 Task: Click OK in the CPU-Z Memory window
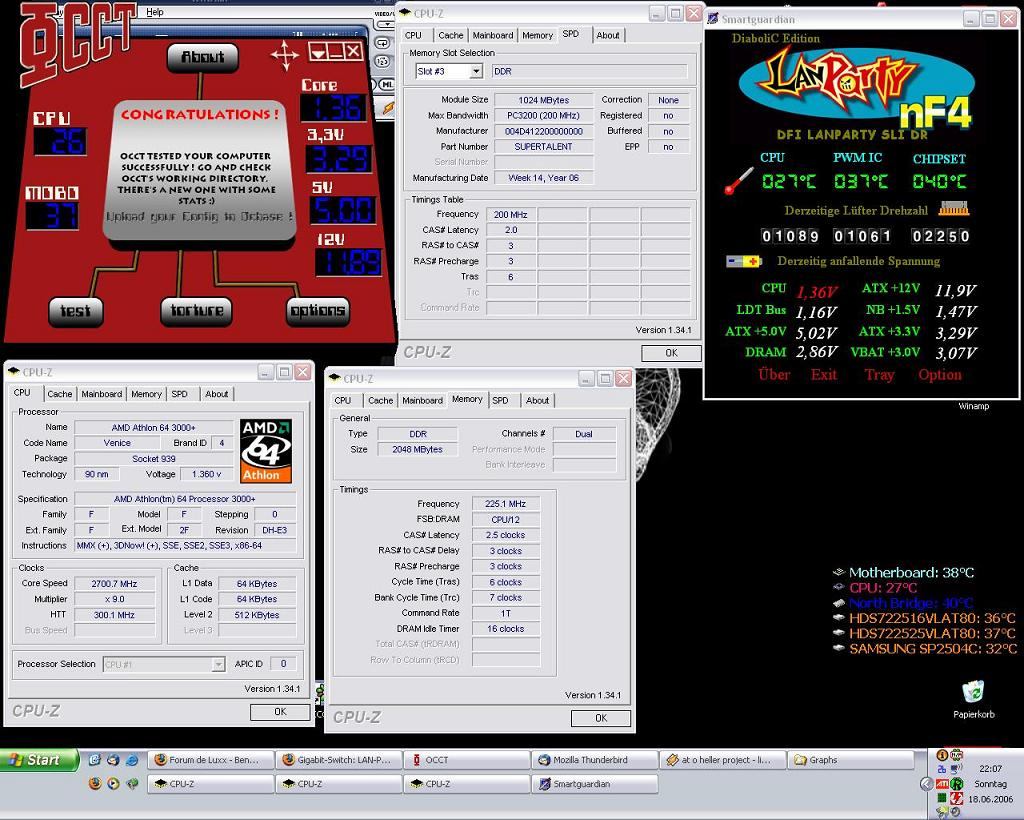coord(601,718)
